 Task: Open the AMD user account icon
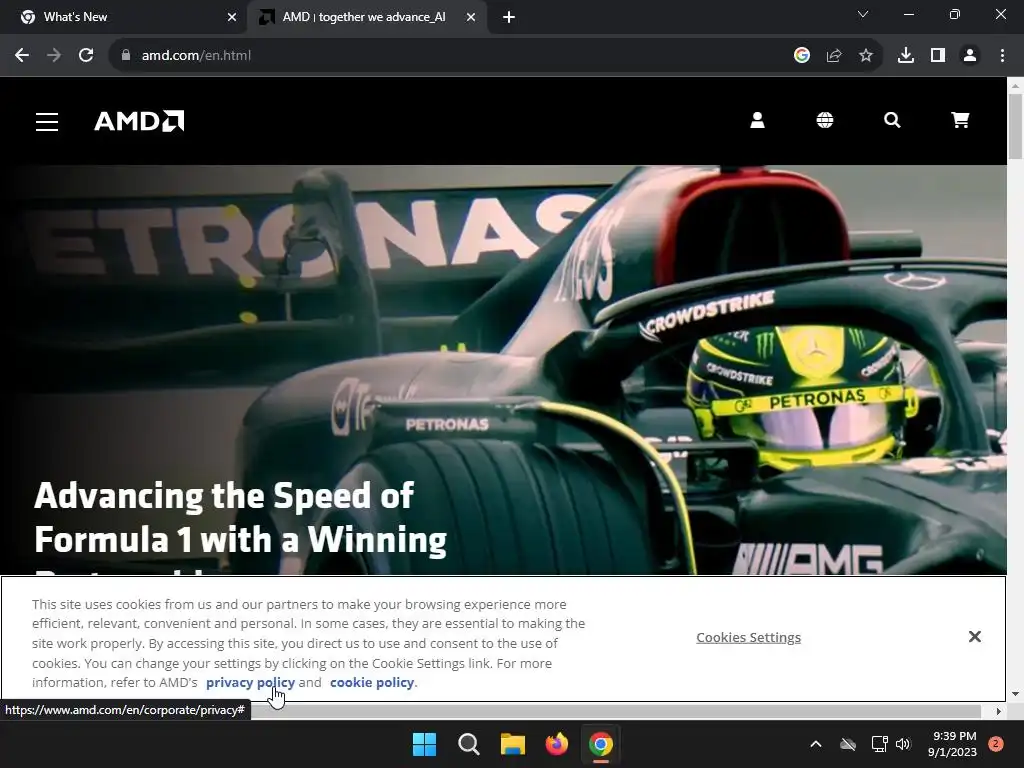click(x=758, y=120)
